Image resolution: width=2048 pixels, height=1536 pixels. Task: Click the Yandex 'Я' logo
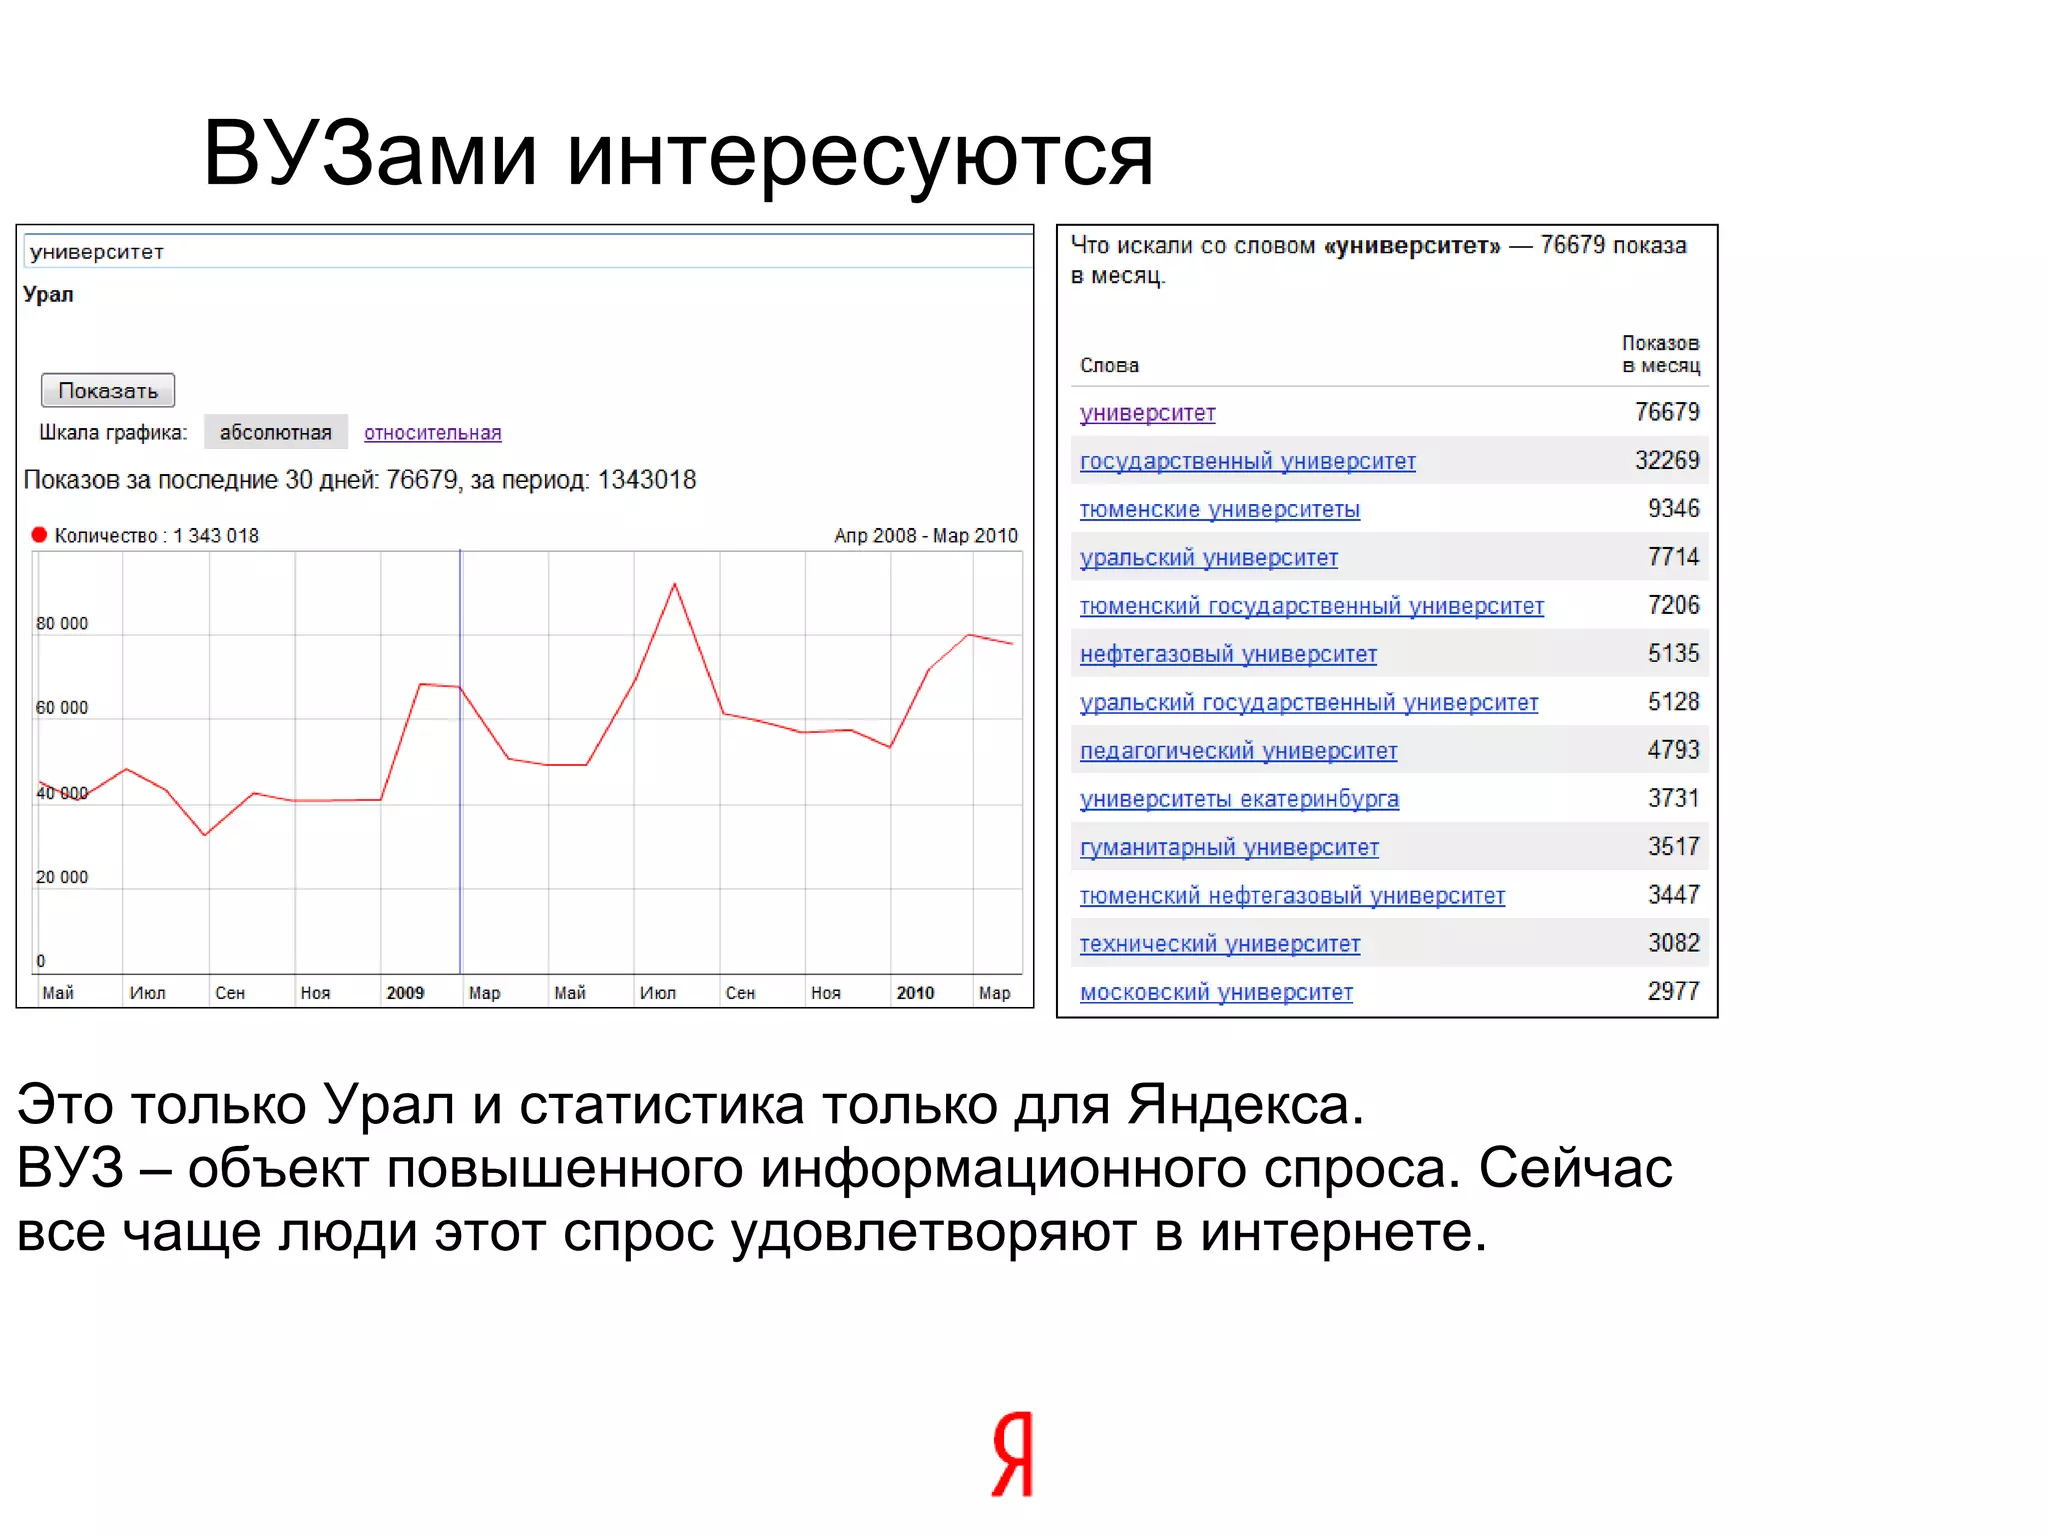1012,1454
